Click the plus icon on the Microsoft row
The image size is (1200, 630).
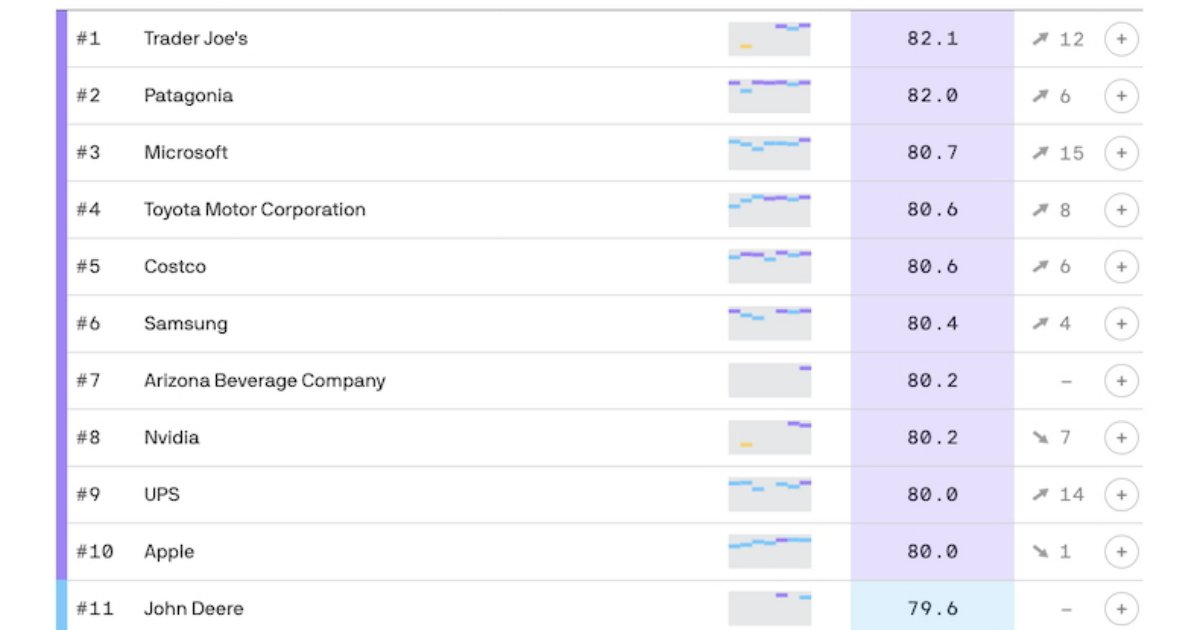coord(1121,153)
